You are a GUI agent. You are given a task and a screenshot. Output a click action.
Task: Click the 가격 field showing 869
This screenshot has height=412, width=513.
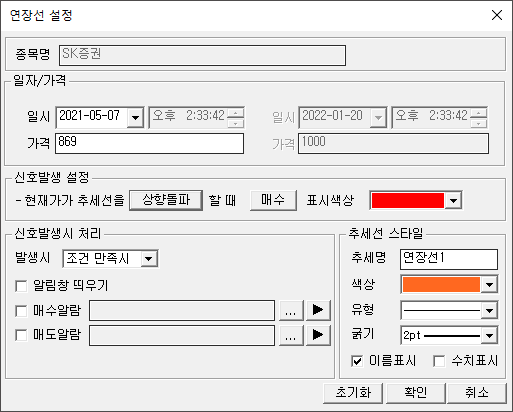pos(149,143)
